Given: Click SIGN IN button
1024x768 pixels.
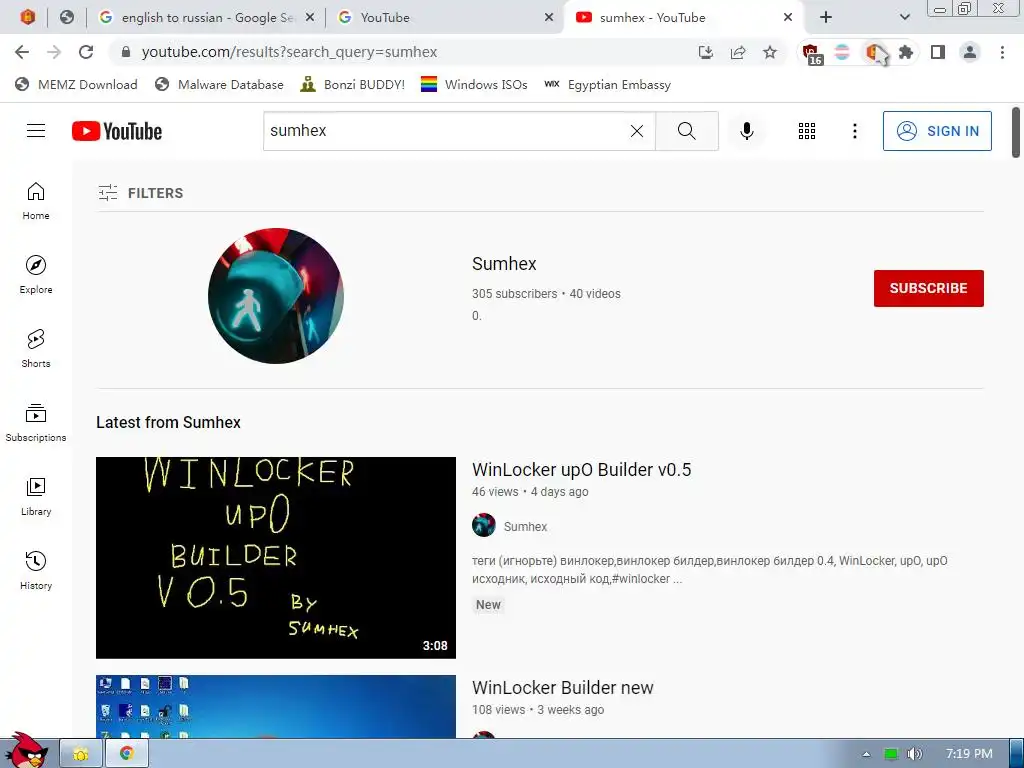Looking at the screenshot, I should 936,131.
